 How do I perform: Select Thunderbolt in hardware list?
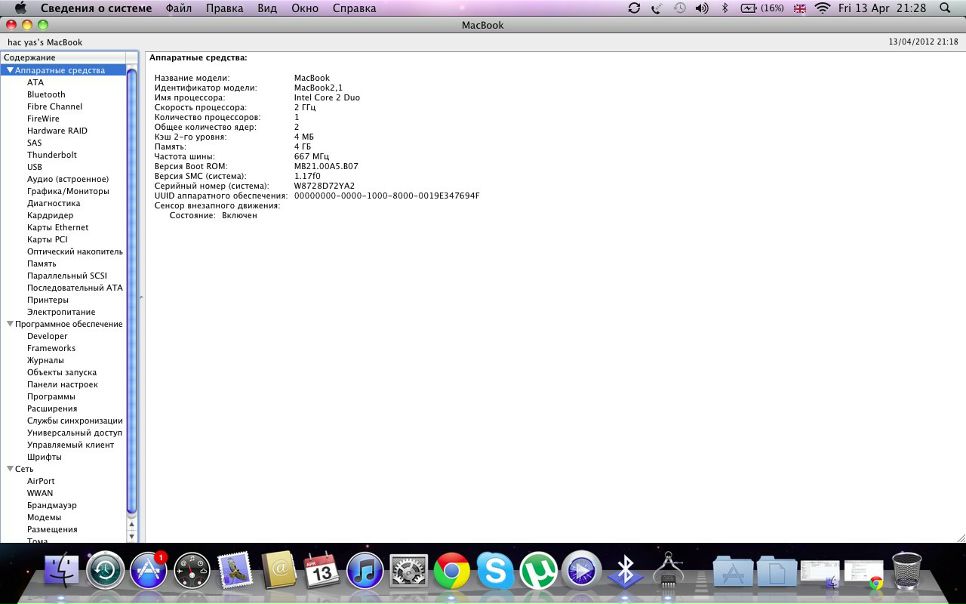(52, 155)
